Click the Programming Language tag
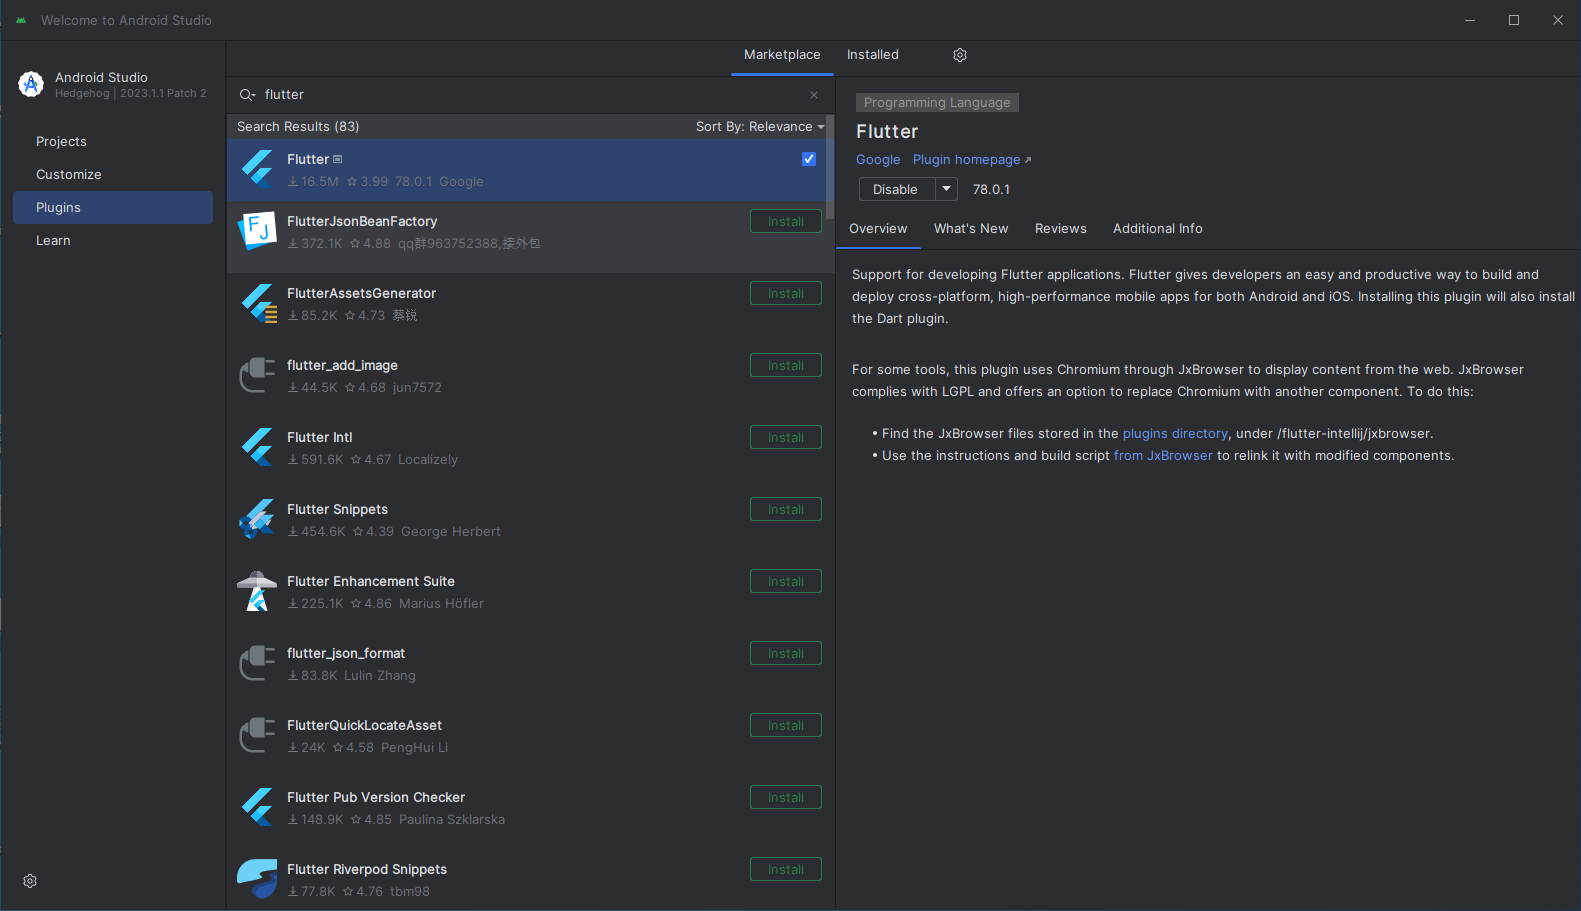The image size is (1581, 911). point(937,103)
